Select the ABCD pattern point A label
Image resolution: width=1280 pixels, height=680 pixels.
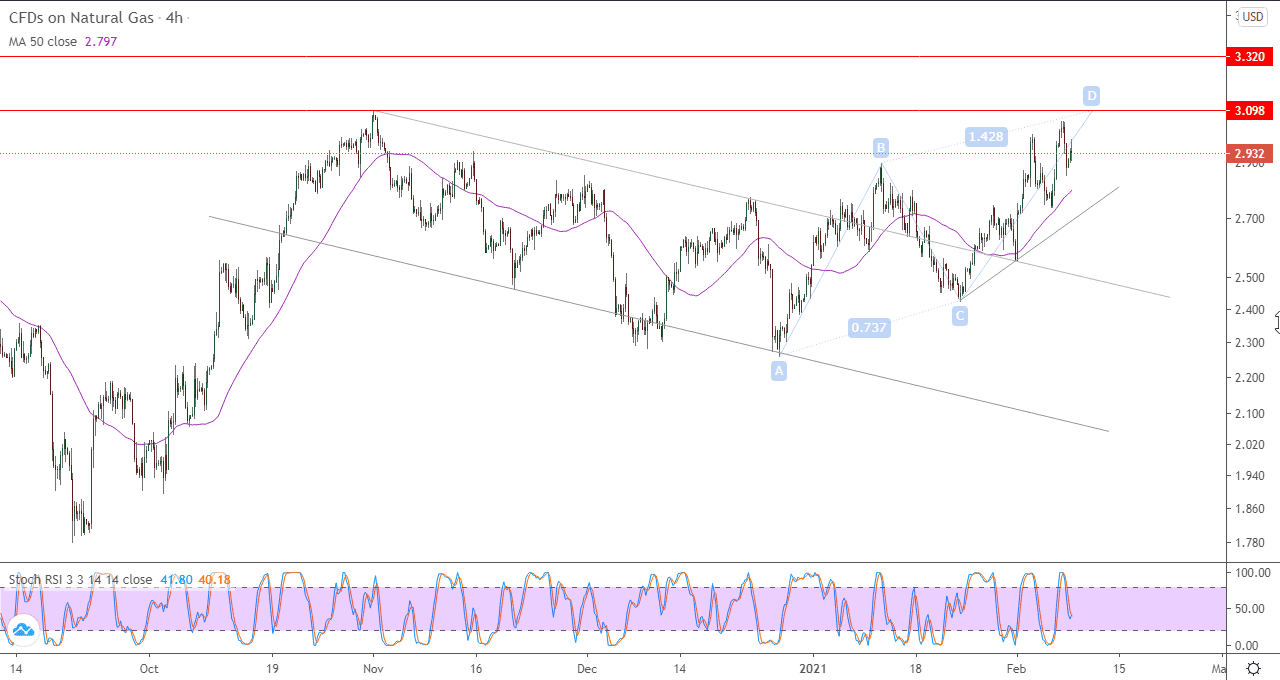(x=779, y=370)
